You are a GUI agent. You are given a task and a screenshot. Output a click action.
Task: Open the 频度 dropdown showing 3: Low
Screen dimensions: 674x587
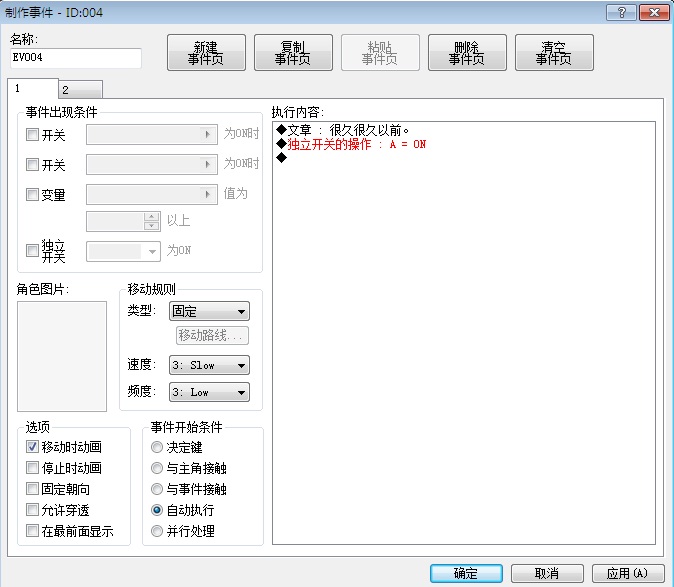pos(209,392)
